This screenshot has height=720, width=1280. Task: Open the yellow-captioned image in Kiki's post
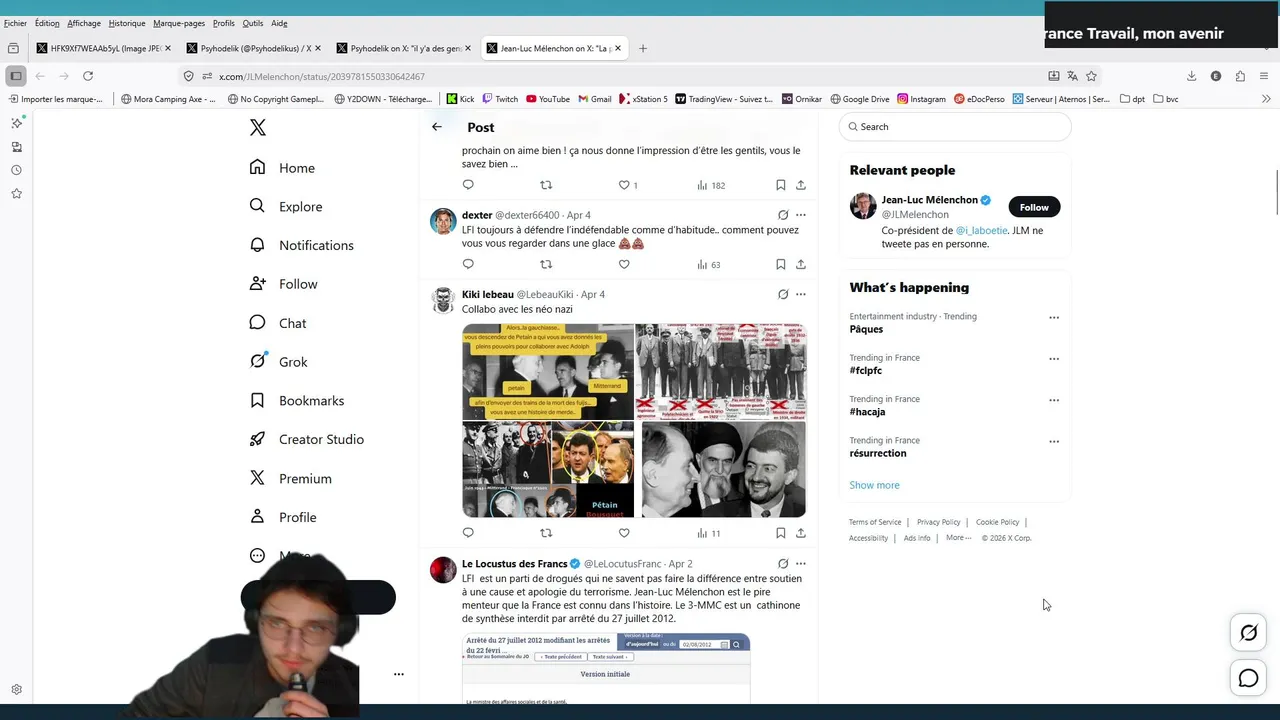547,371
